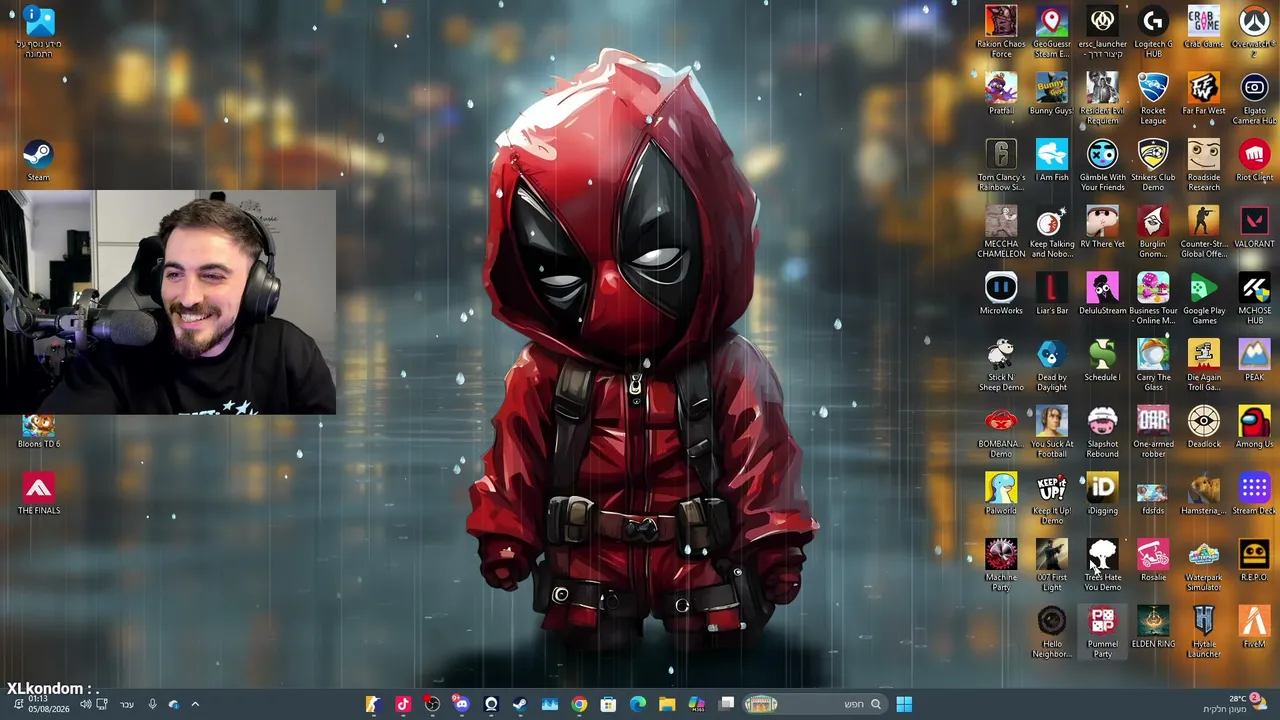Select THE FINALS desktop icon

[x=38, y=494]
